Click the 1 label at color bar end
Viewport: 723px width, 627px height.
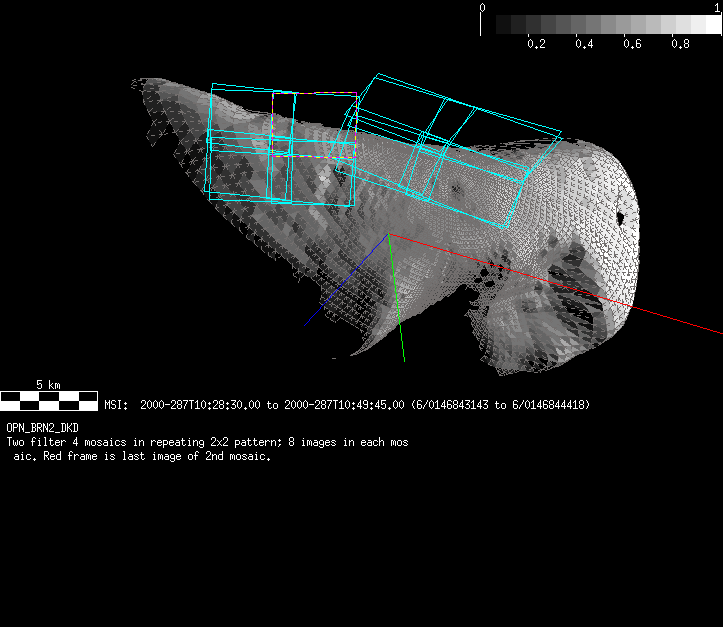(717, 7)
